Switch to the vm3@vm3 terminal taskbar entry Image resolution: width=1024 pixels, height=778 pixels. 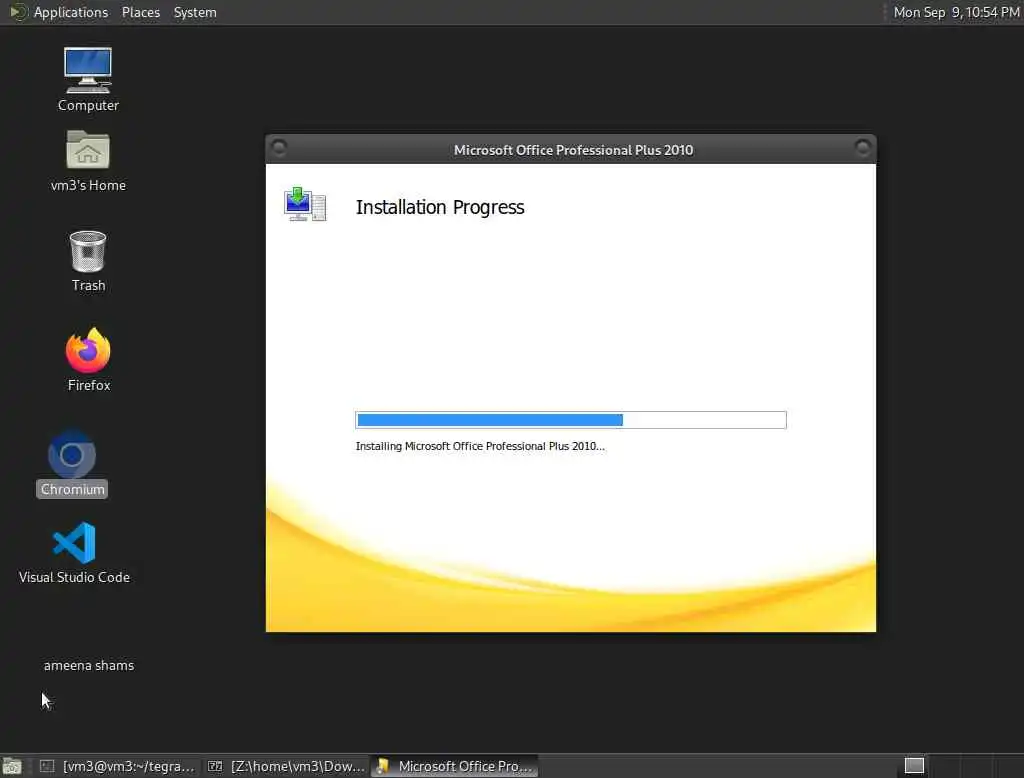click(x=118, y=766)
